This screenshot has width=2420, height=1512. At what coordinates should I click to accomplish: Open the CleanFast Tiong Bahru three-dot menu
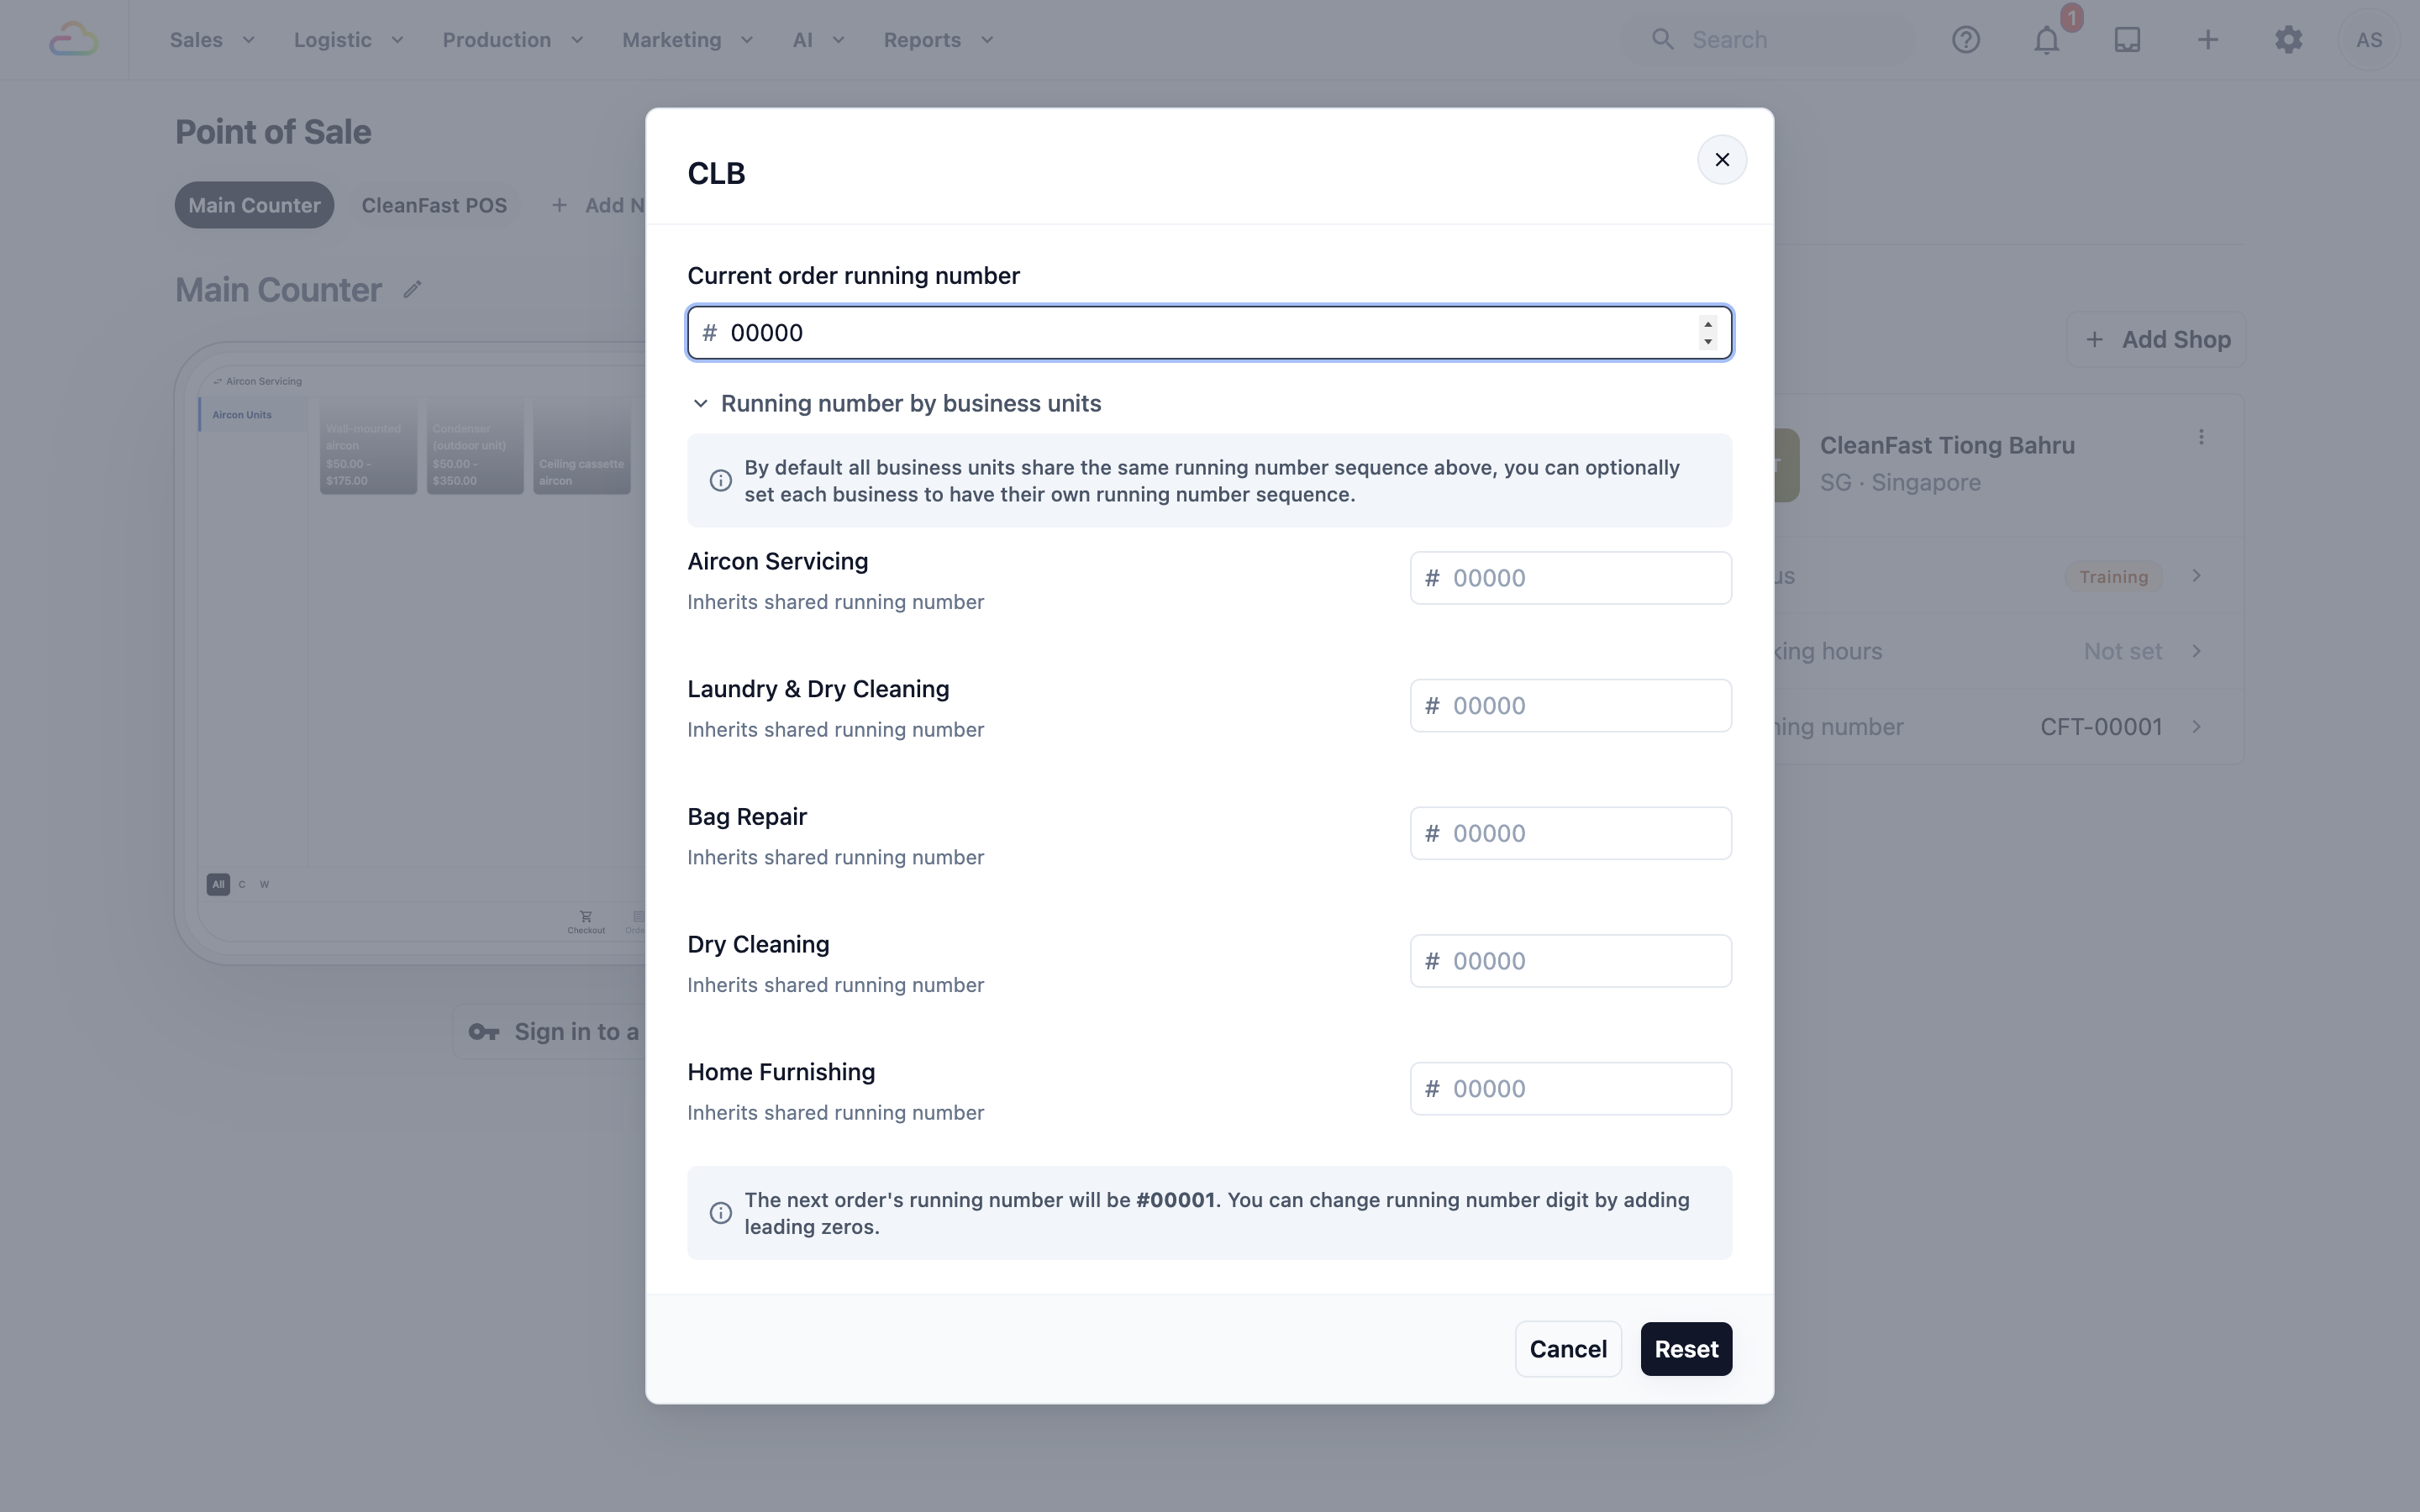point(2200,437)
